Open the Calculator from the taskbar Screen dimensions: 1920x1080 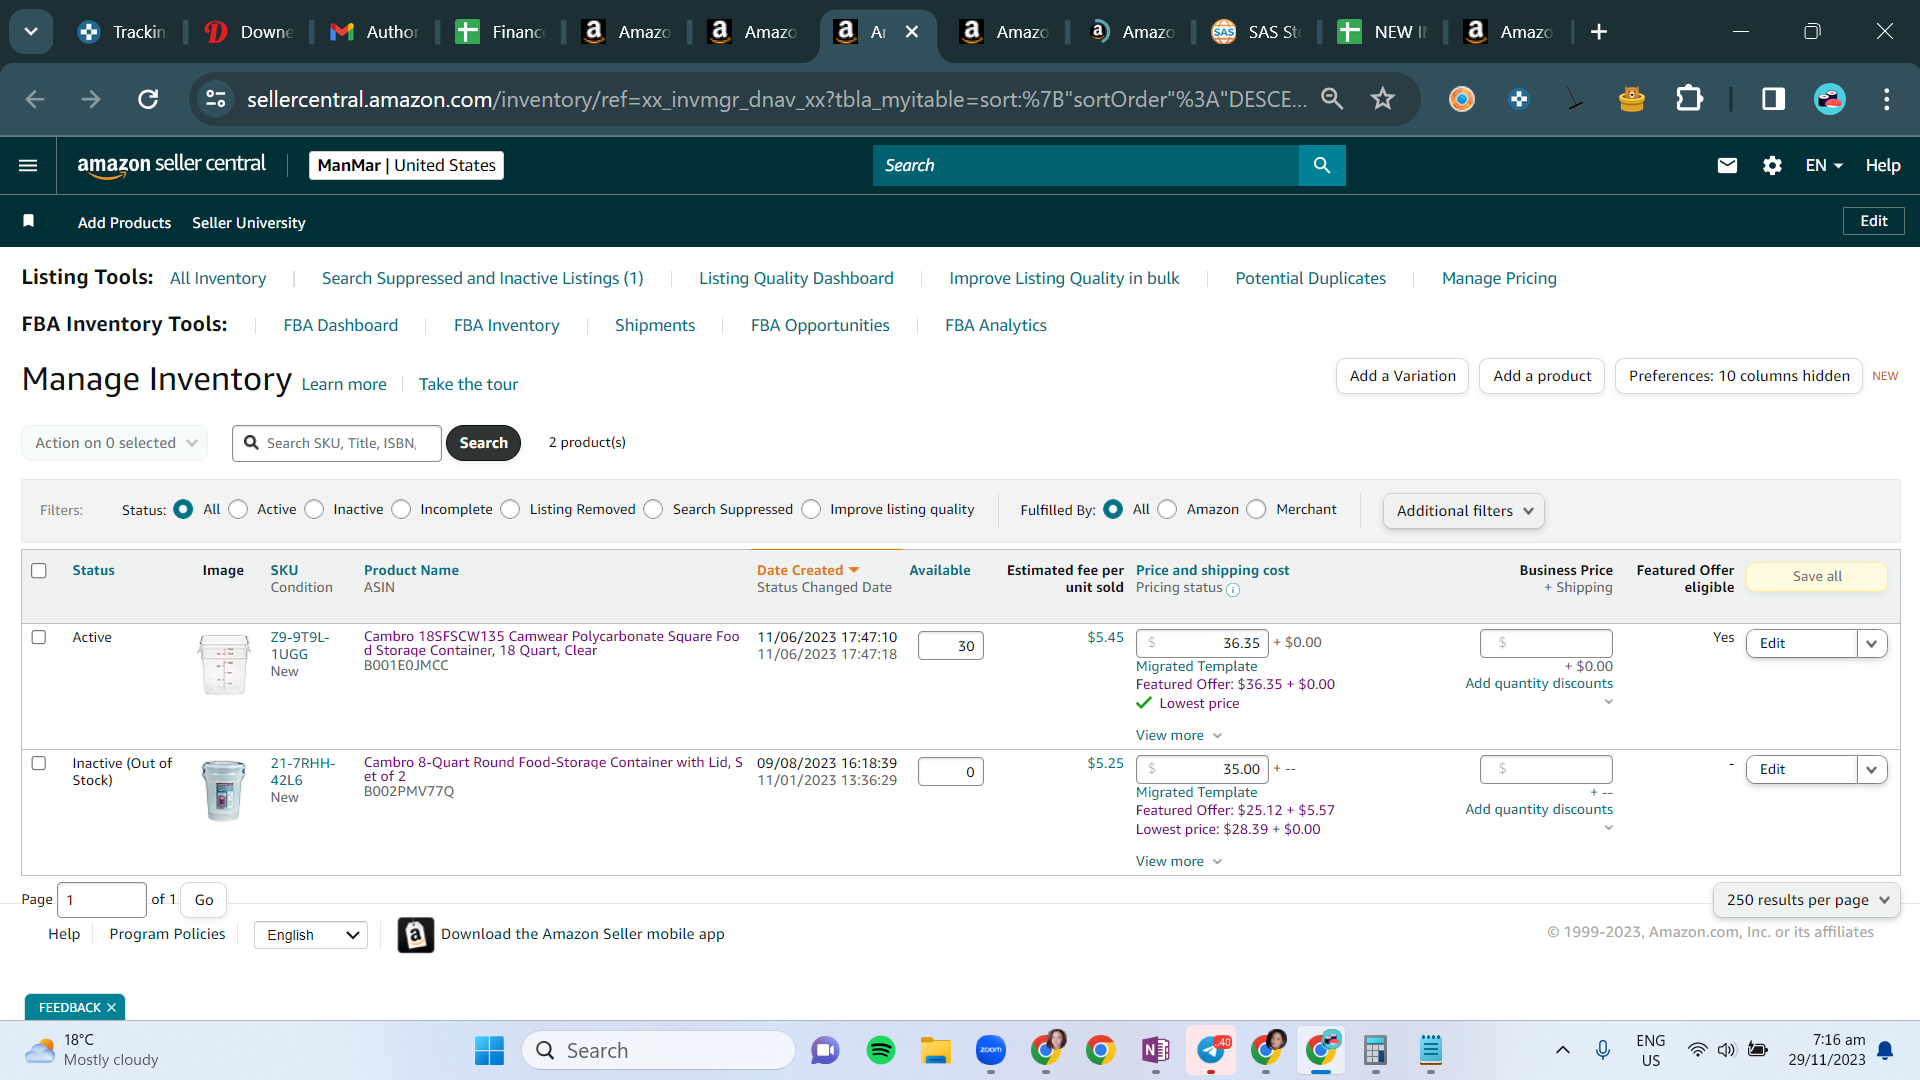(1376, 1050)
